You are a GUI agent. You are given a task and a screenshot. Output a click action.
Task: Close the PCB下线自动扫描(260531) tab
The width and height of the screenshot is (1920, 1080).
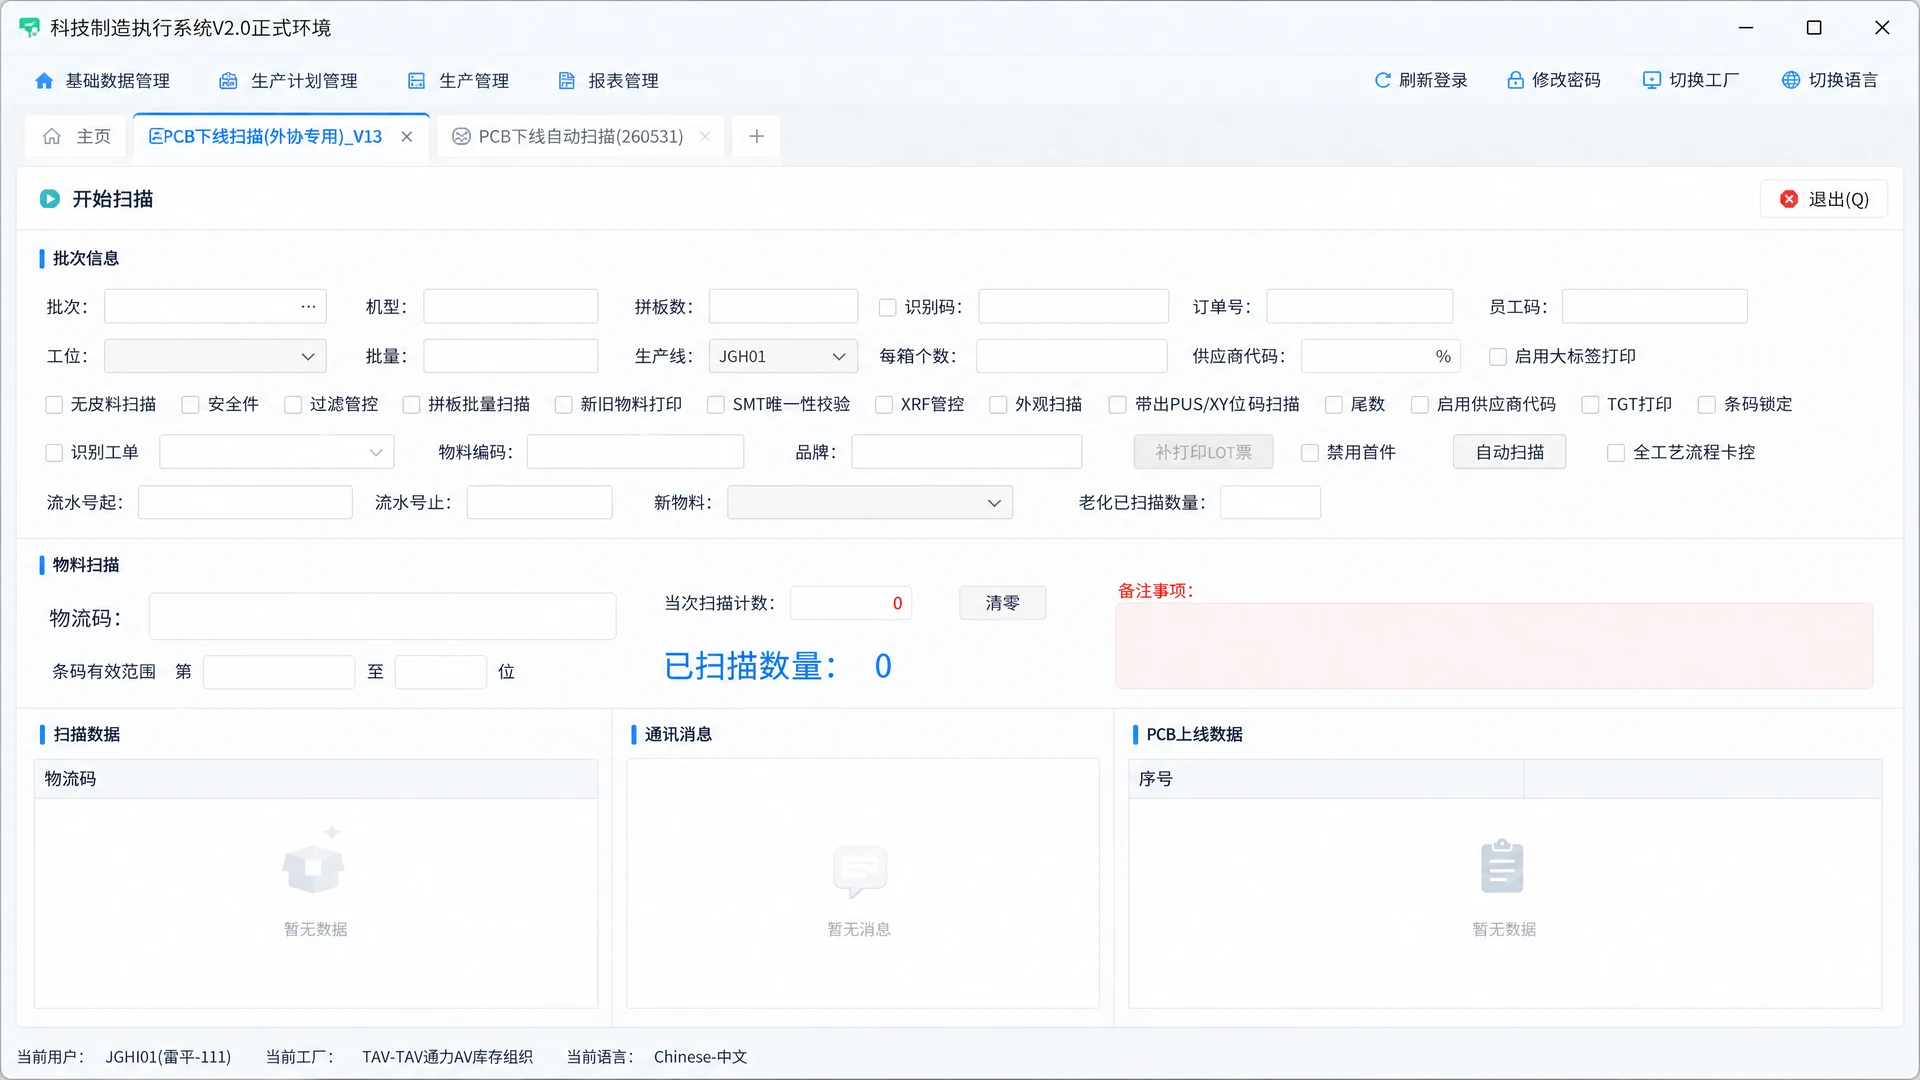(705, 137)
